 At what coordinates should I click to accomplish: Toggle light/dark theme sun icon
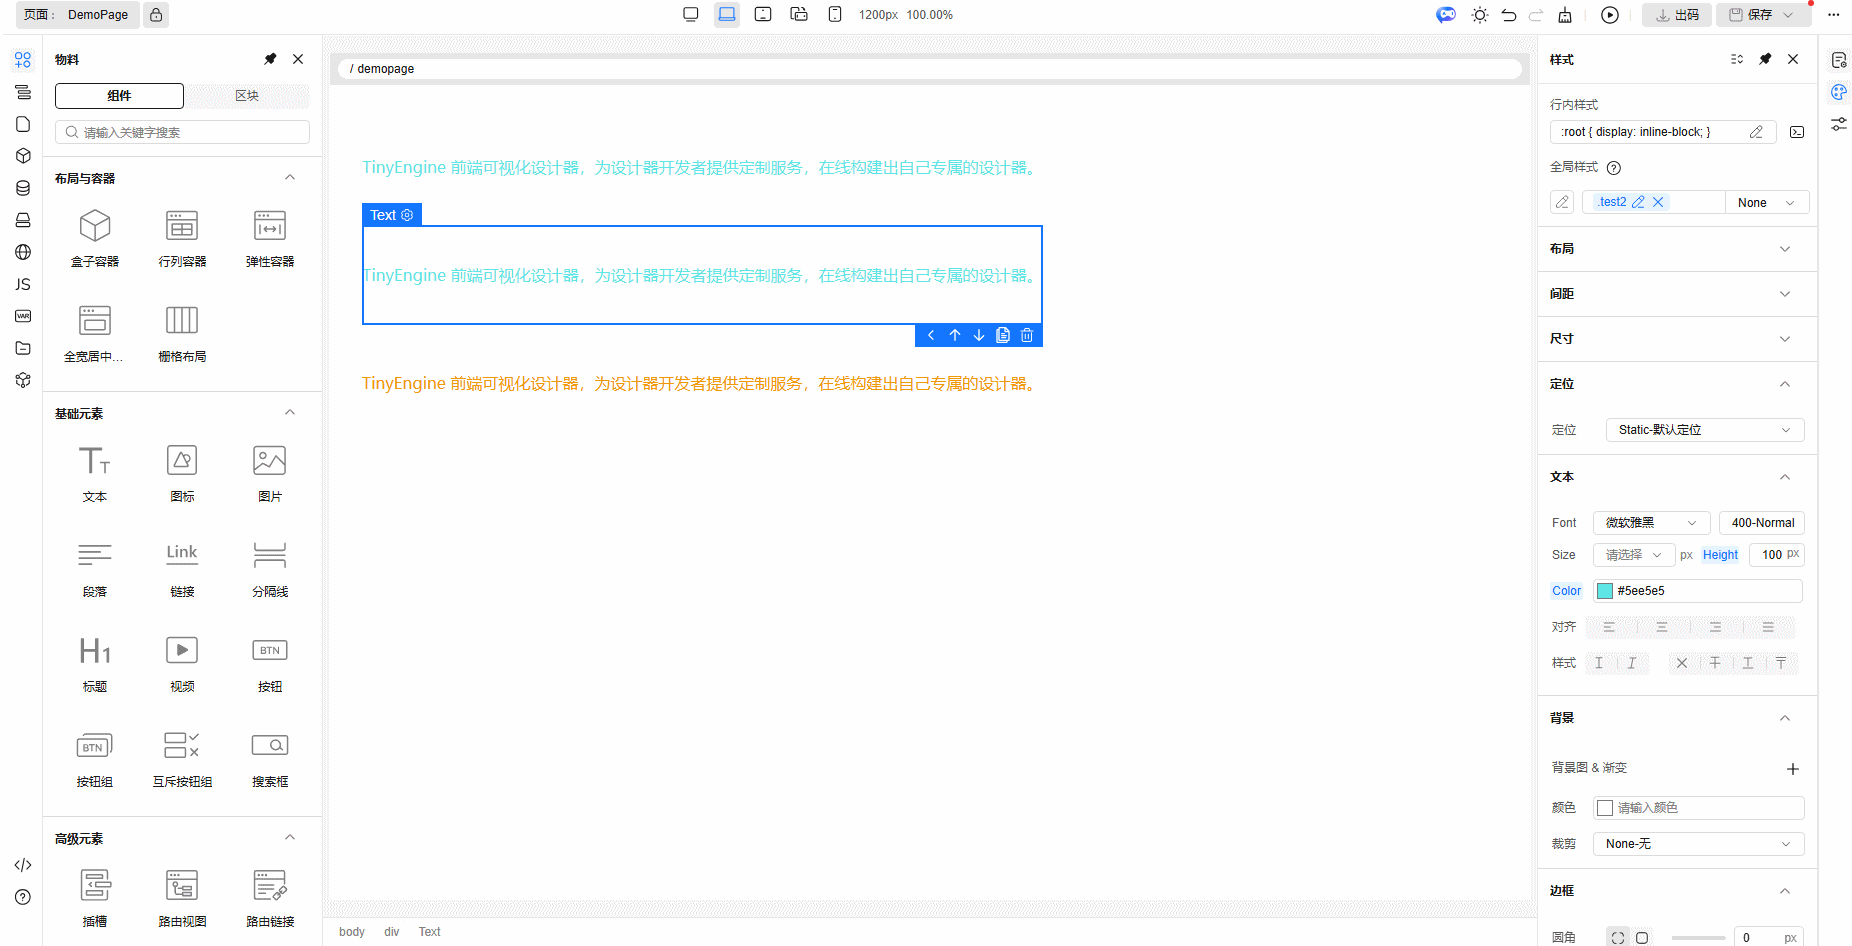[x=1480, y=15]
